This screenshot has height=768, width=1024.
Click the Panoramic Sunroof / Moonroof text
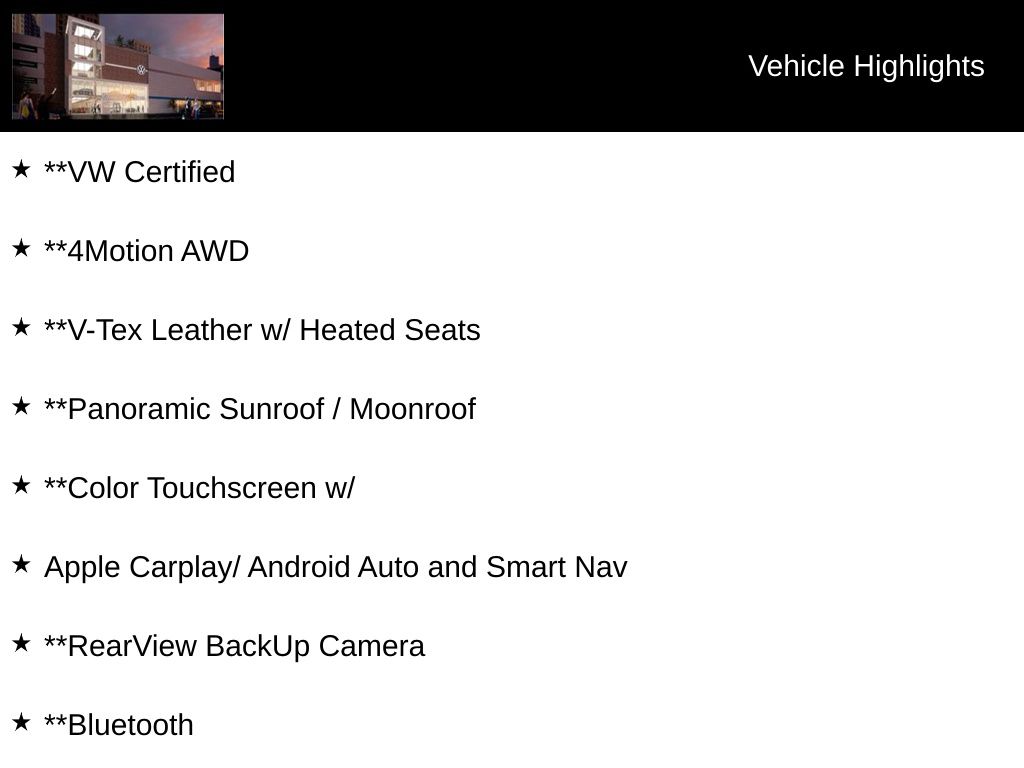260,409
